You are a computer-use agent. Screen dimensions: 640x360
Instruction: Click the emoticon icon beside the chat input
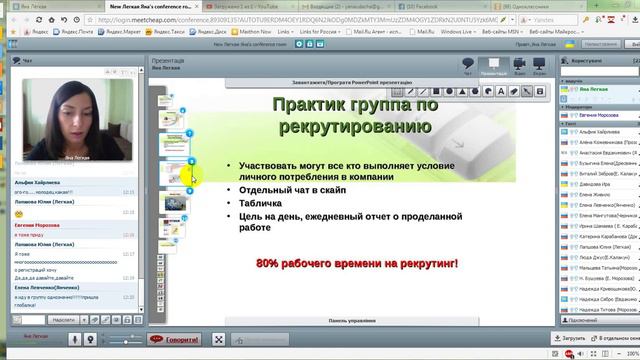[x=17, y=320]
